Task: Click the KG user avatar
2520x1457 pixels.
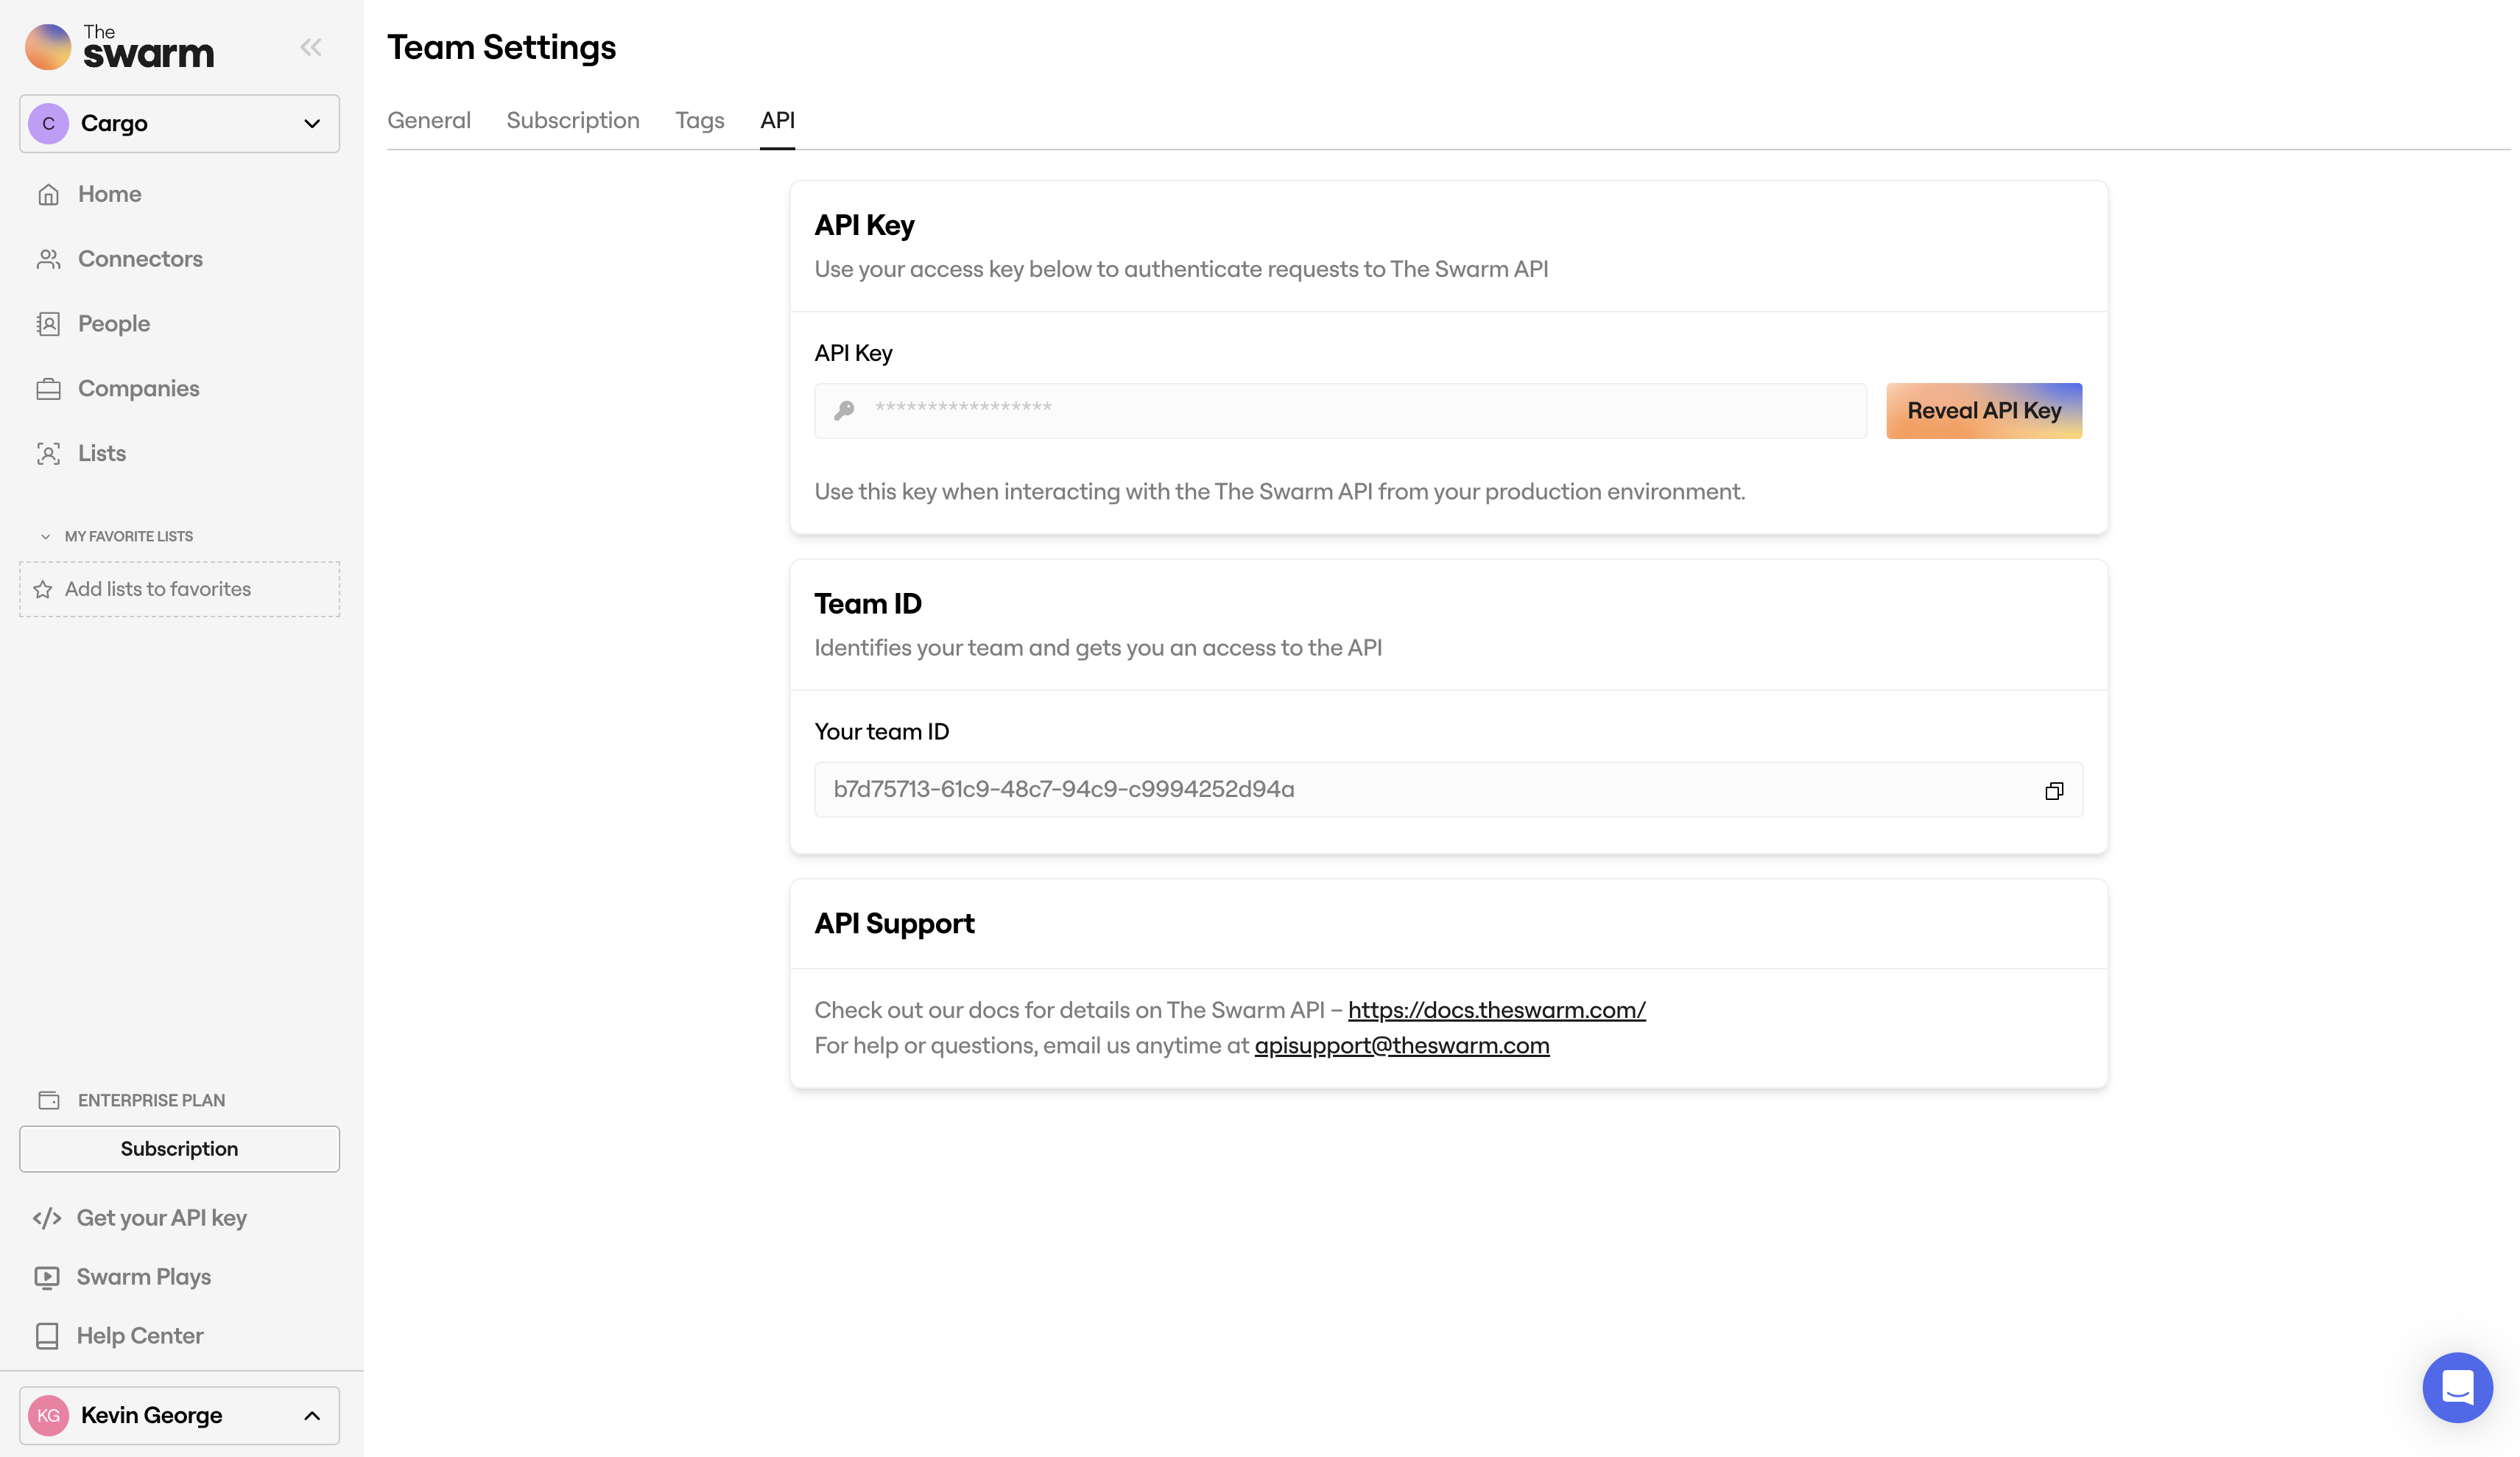Action: (48, 1415)
